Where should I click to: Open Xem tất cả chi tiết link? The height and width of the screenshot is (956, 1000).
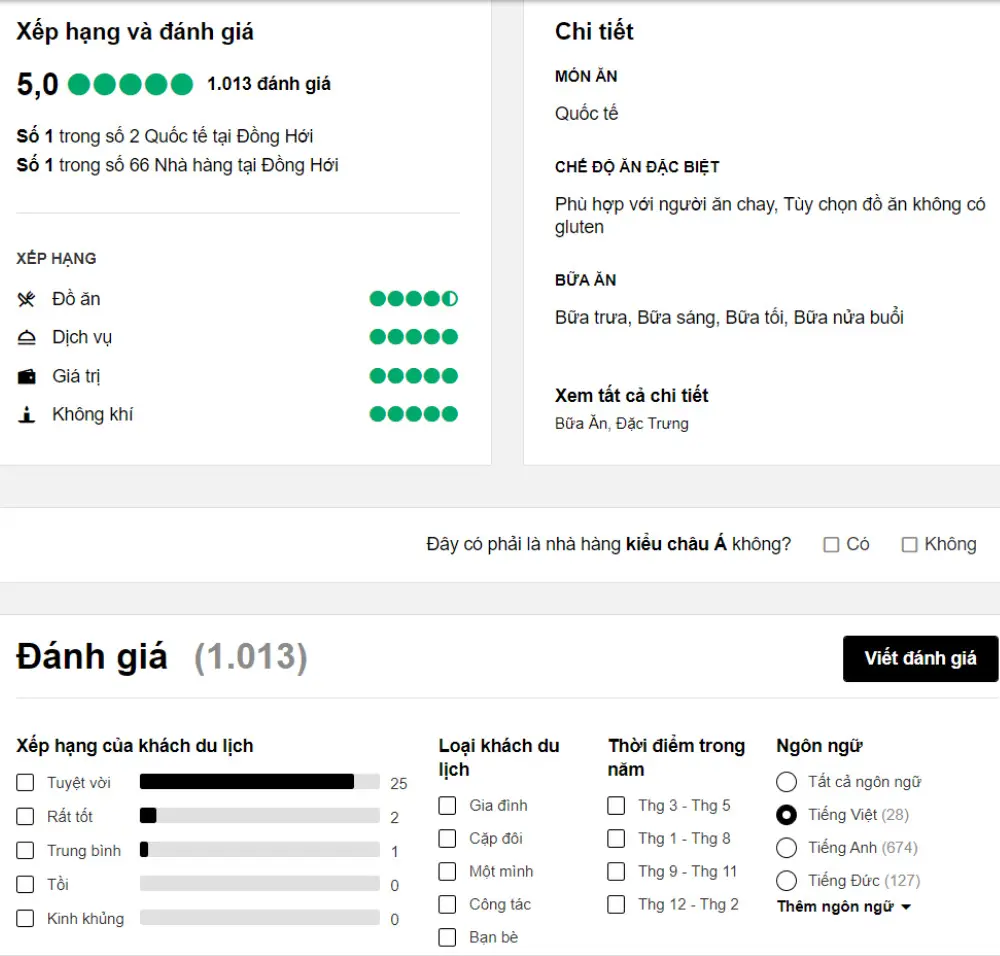pos(631,395)
